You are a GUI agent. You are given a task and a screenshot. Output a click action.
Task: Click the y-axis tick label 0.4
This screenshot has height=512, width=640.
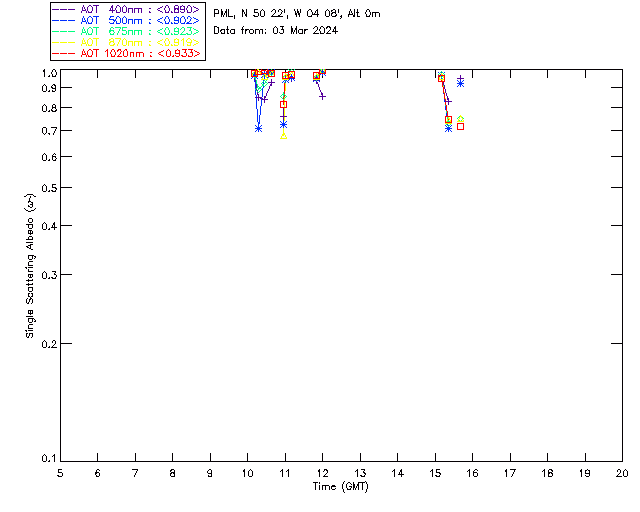[x=49, y=226]
